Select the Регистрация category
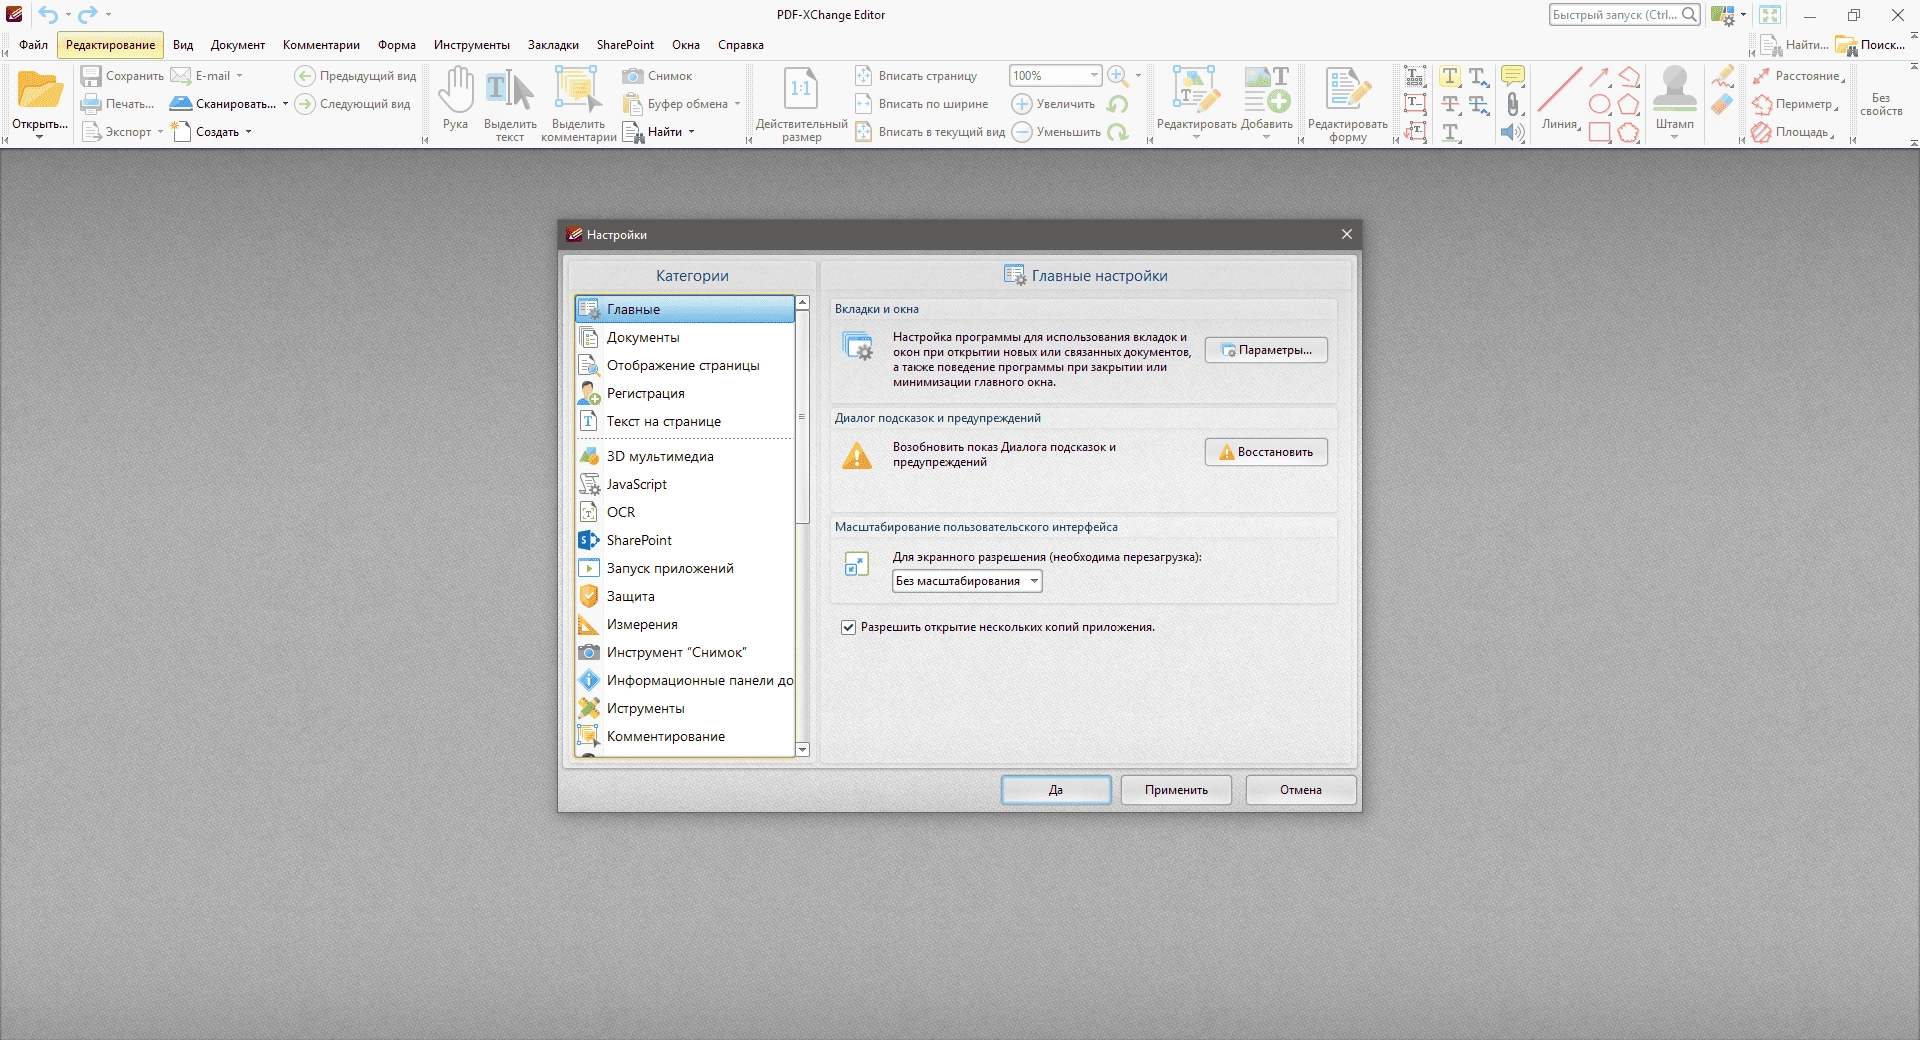Screen dimensions: 1920x1040 click(685, 394)
